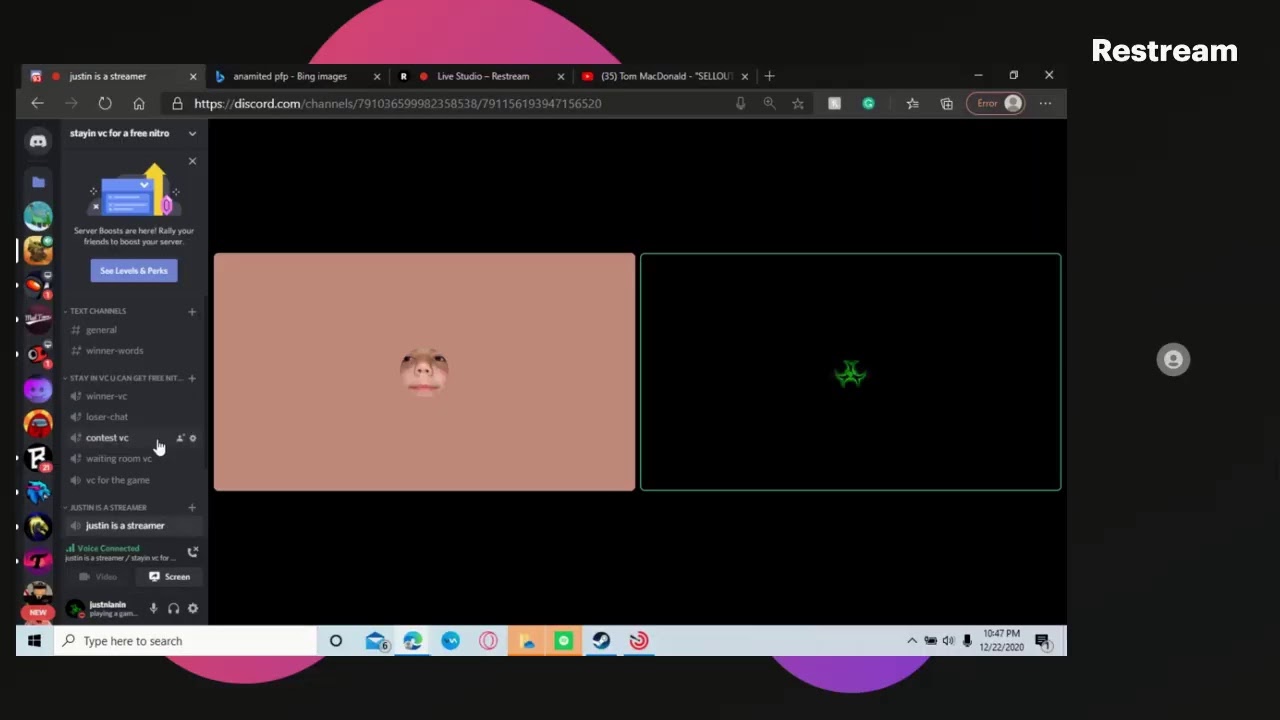
Task: Add a channel under TEXT CHANNELS
Action: coord(192,311)
